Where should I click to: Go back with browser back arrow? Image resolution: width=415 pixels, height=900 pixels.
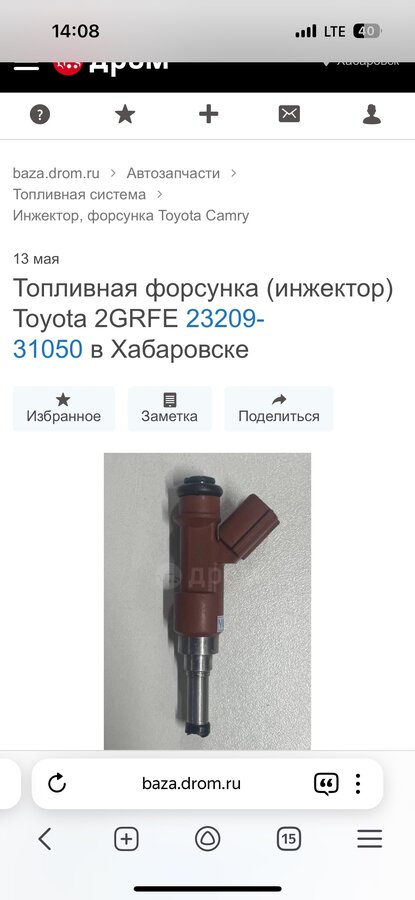click(45, 839)
